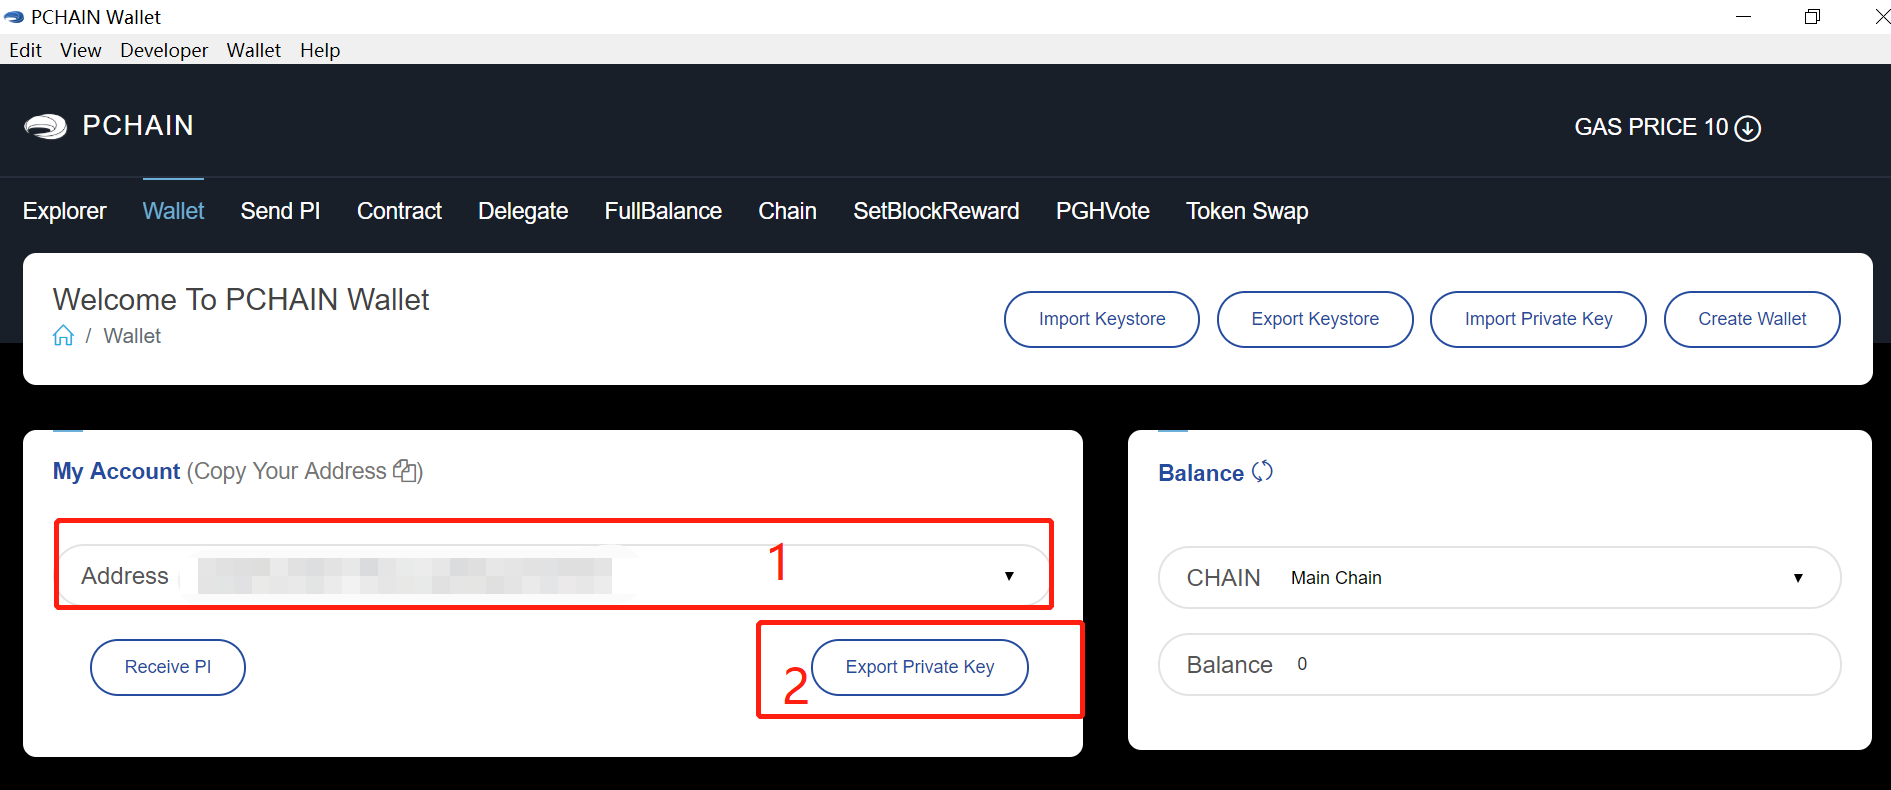Image resolution: width=1891 pixels, height=790 pixels.
Task: Switch to the Delegate tab
Action: 523,211
